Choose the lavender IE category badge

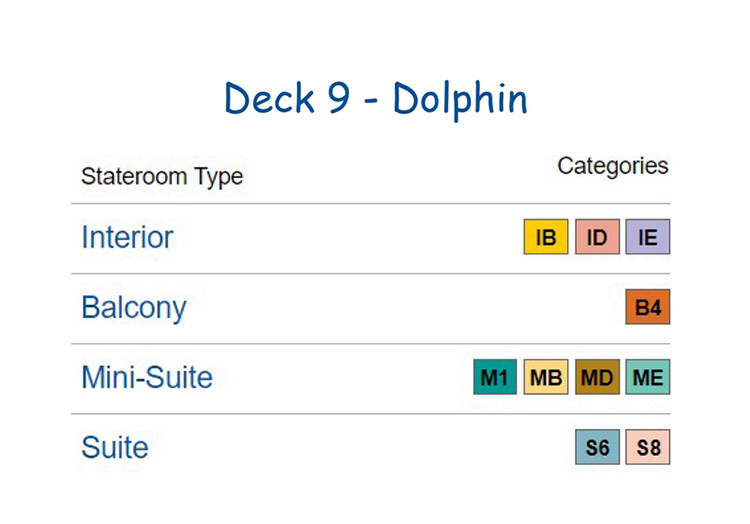click(648, 237)
